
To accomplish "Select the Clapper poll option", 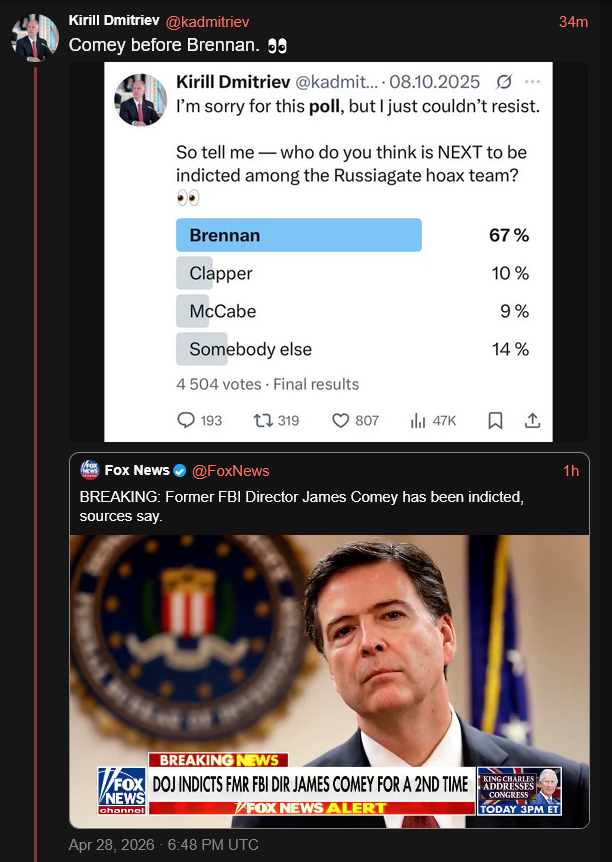I will click(x=221, y=273).
